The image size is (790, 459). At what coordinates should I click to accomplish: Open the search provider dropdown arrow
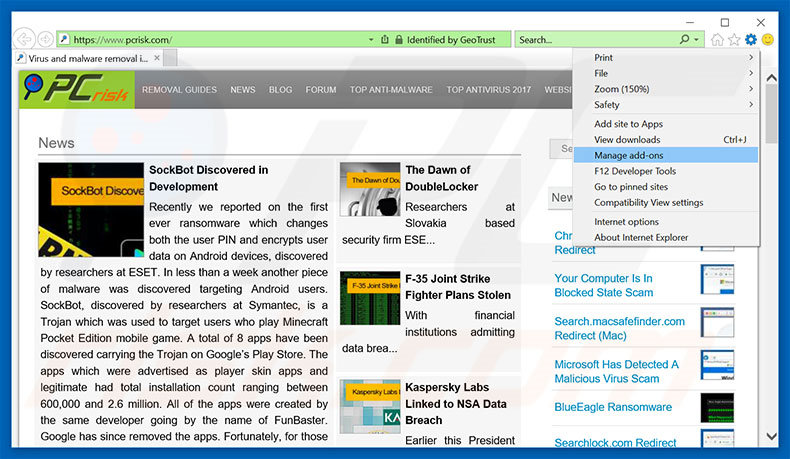697,40
